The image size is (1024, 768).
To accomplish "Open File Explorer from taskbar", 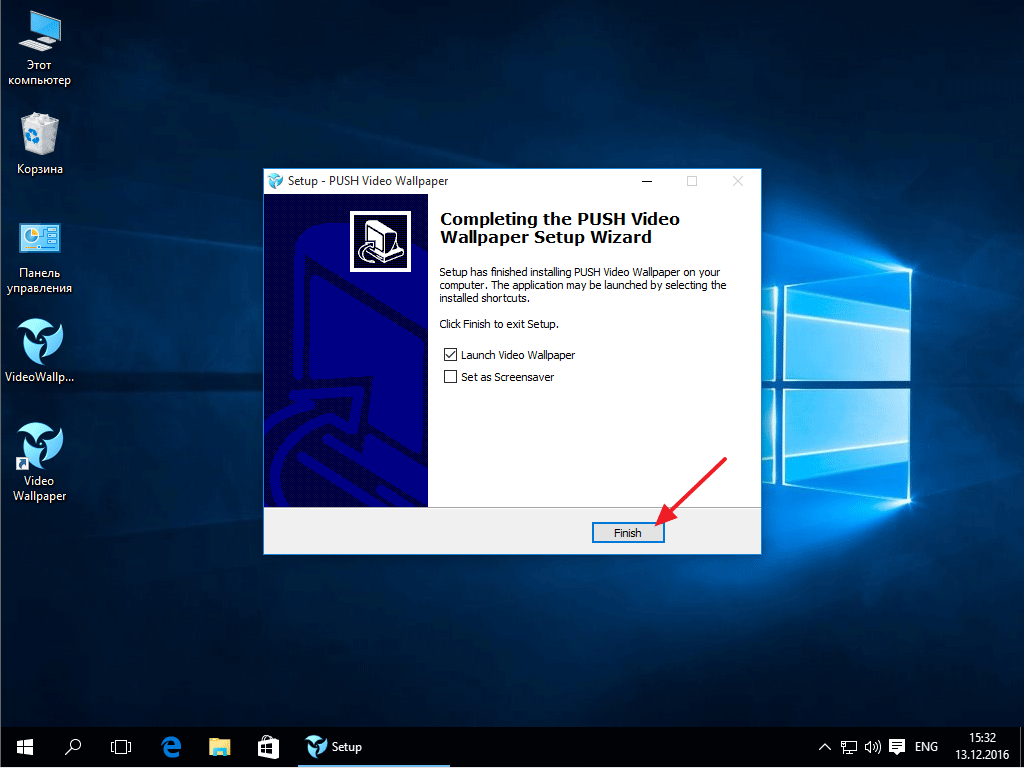I will point(219,747).
